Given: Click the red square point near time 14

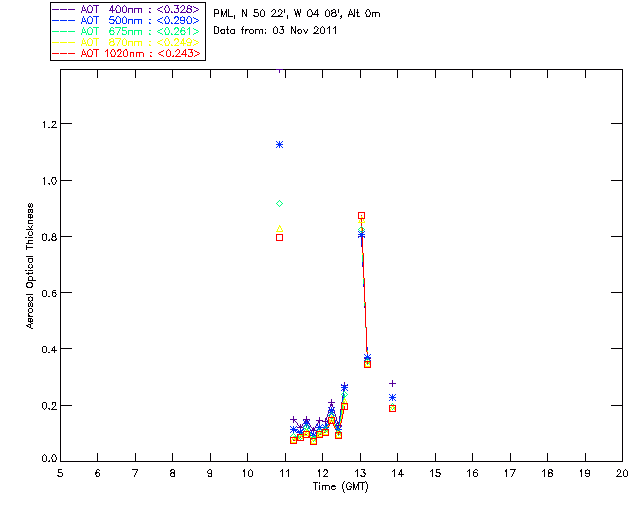Looking at the screenshot, I should [393, 408].
